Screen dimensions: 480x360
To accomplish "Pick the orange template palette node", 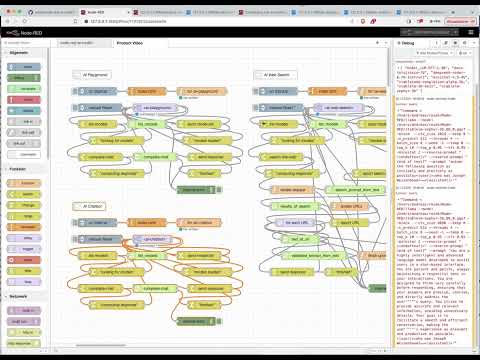I will [24, 227].
